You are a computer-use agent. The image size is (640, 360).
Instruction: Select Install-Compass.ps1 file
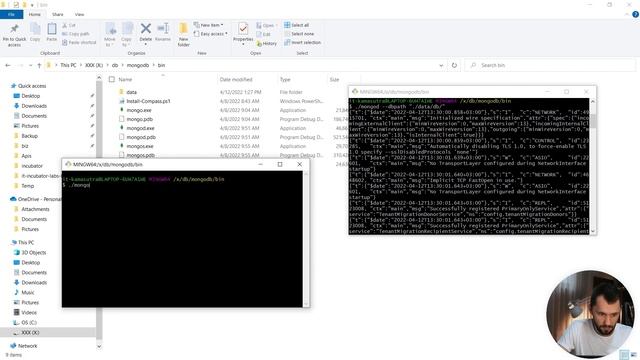click(x=148, y=101)
